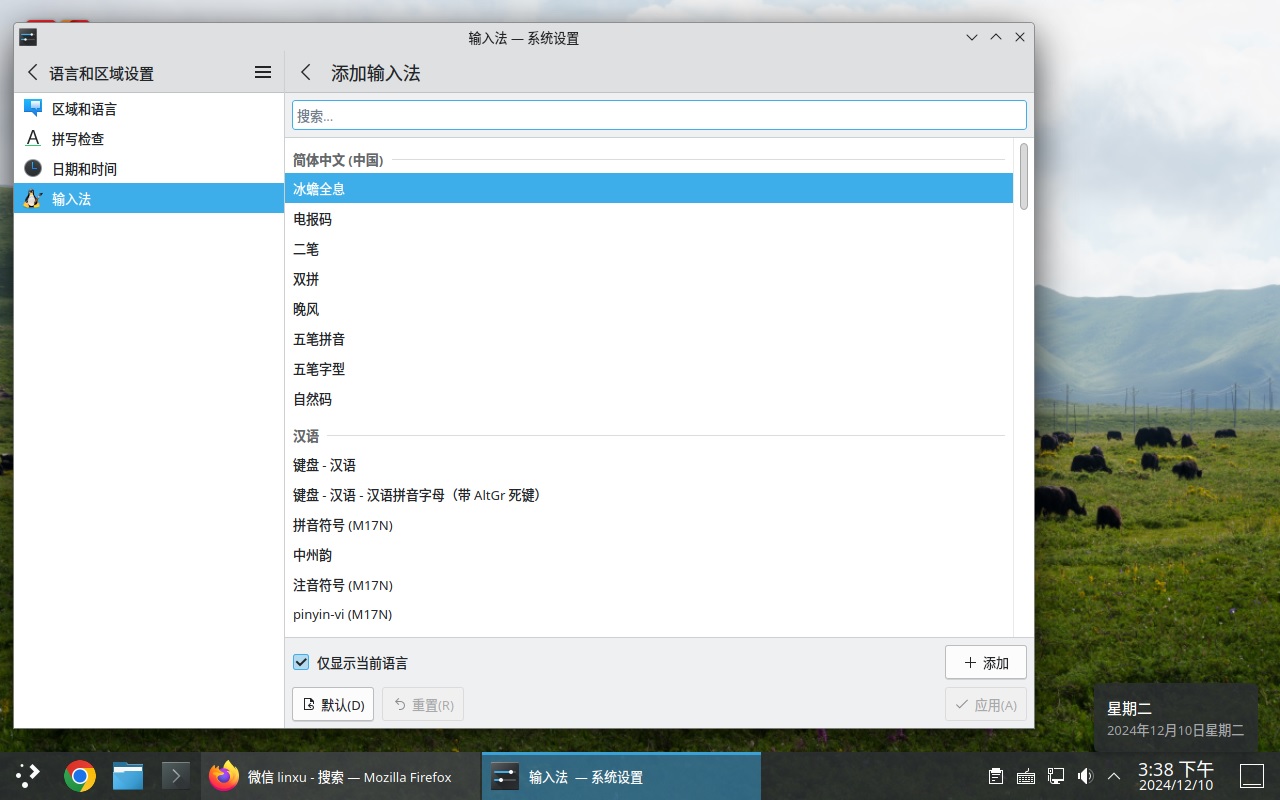The height and width of the screenshot is (800, 1280).
Task: Click the input method list scrollbar
Action: pos(1024,176)
